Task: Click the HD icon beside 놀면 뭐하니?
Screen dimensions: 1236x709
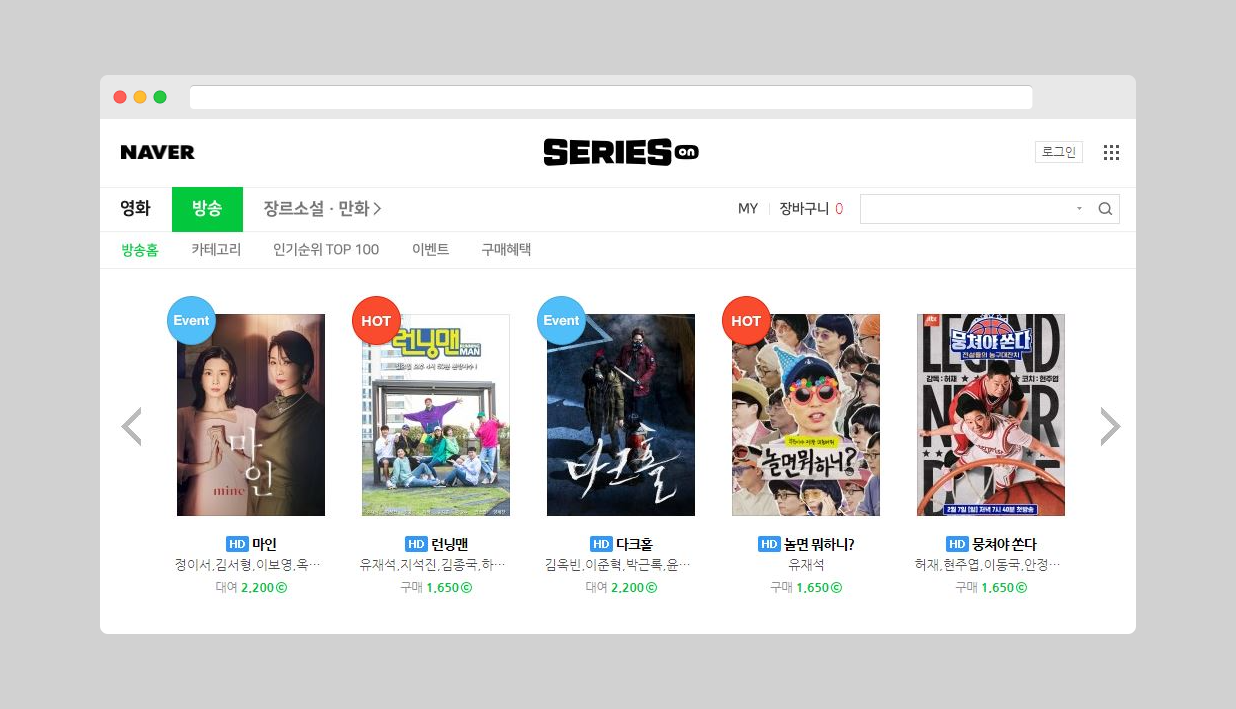Action: click(x=769, y=544)
